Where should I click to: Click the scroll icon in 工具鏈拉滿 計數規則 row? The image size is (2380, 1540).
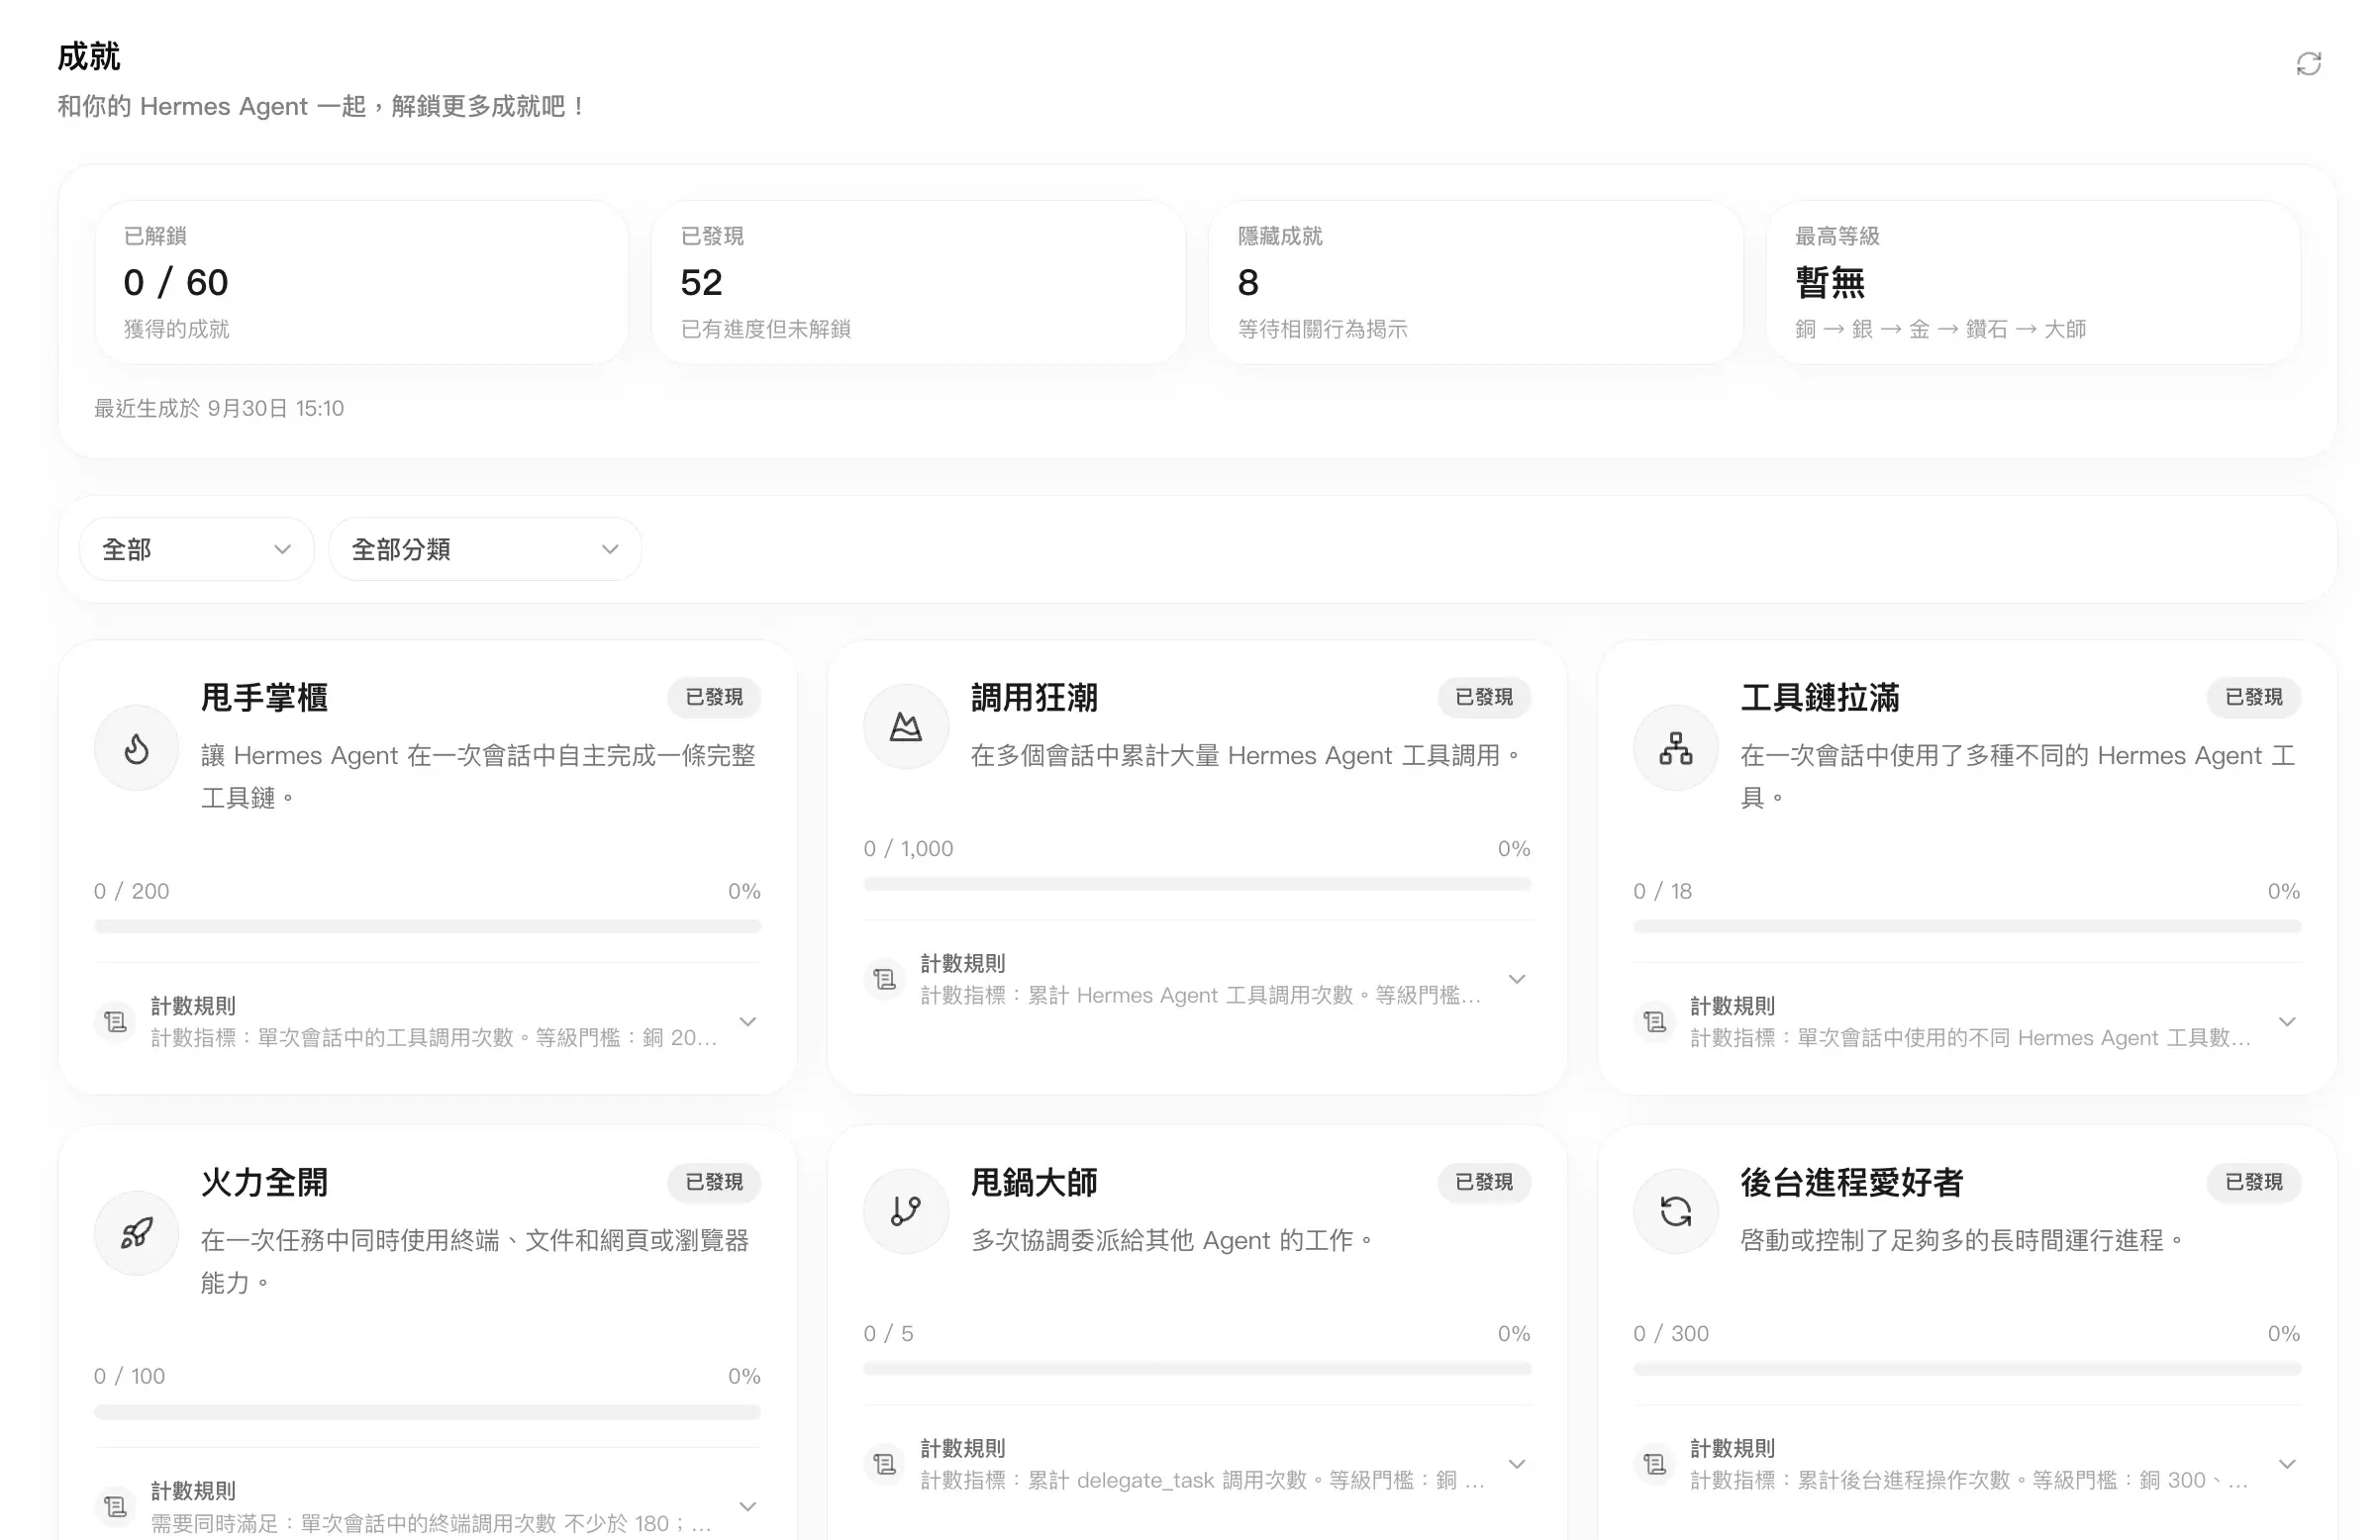click(x=1655, y=1021)
